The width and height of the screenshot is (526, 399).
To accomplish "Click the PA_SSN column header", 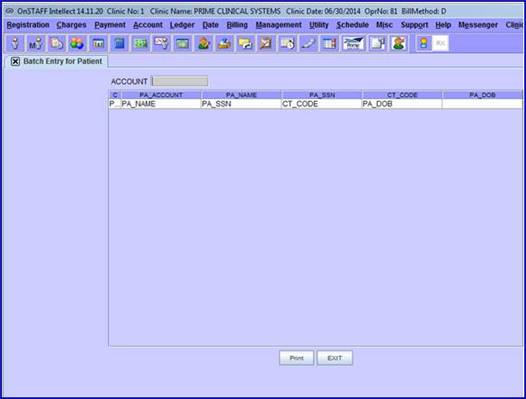I will [322, 95].
